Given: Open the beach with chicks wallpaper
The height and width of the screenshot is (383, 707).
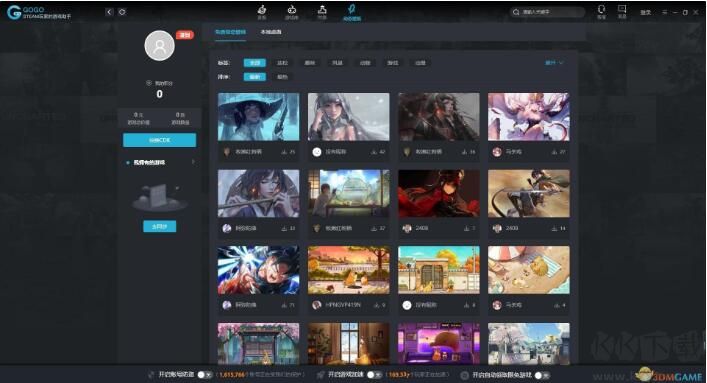Looking at the screenshot, I should (x=528, y=270).
